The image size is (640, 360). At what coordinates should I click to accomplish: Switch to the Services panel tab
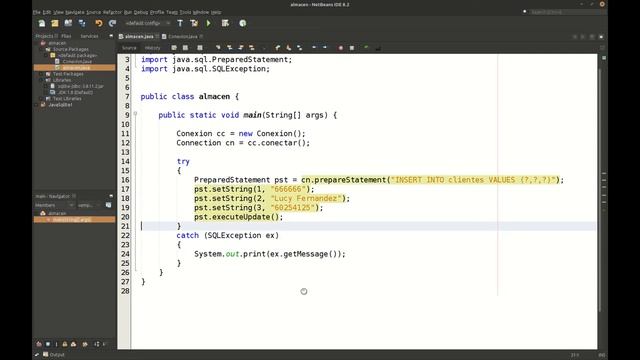pos(89,36)
